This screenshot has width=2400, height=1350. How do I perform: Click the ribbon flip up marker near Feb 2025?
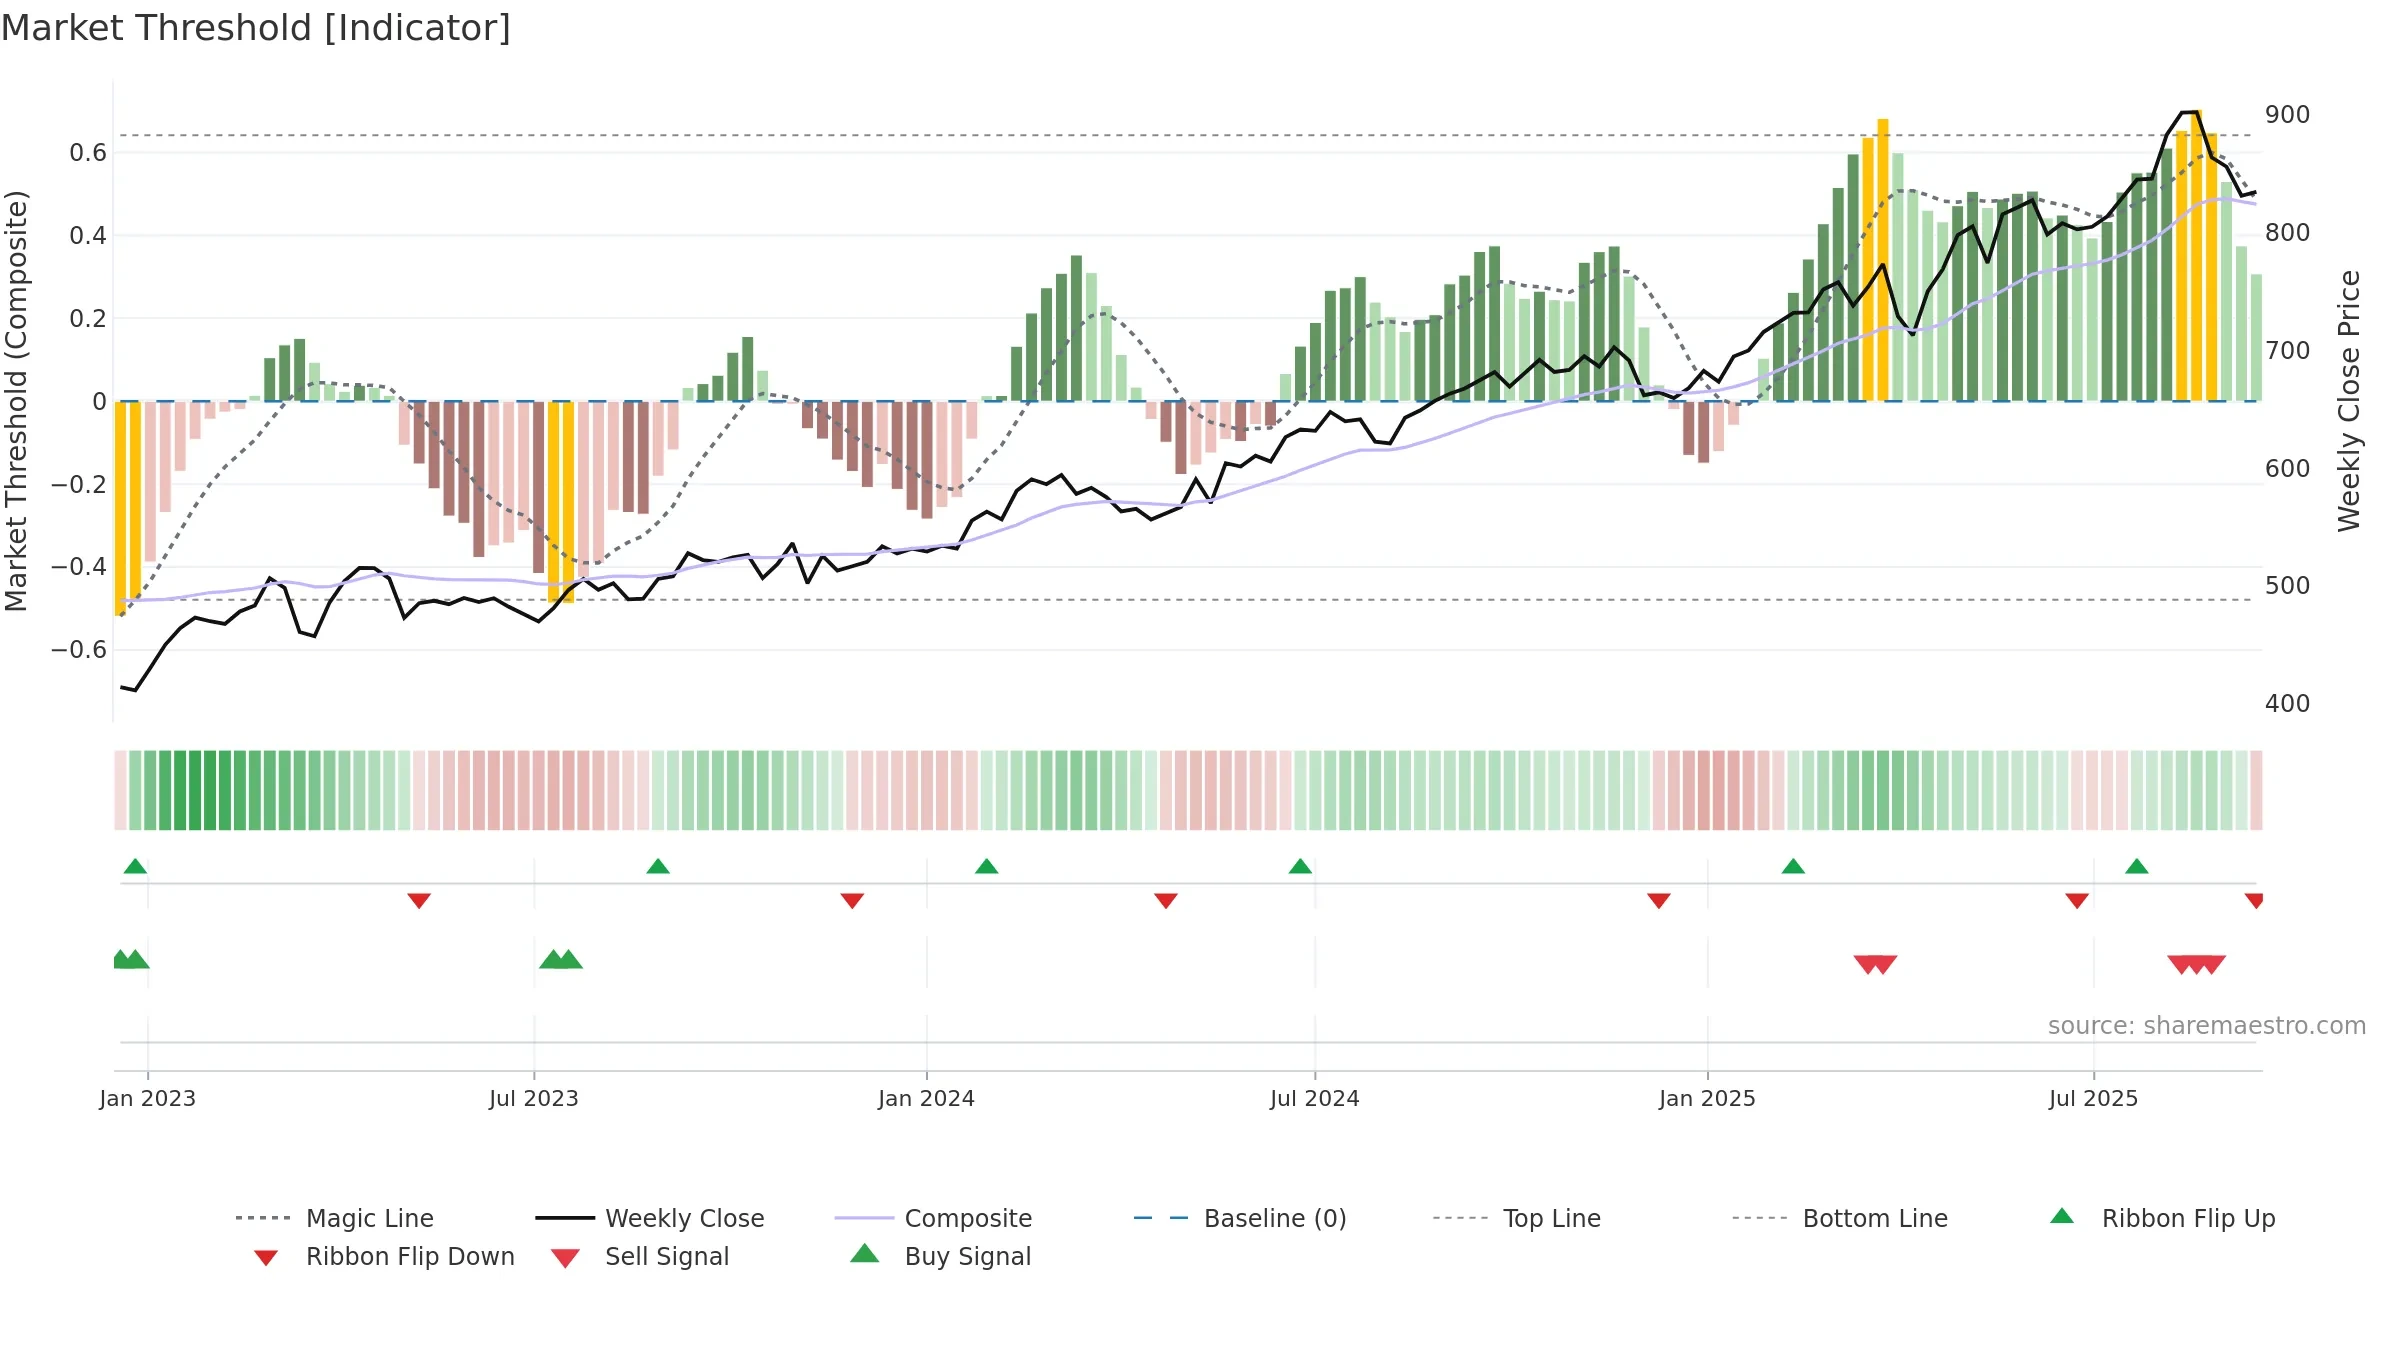[1793, 866]
